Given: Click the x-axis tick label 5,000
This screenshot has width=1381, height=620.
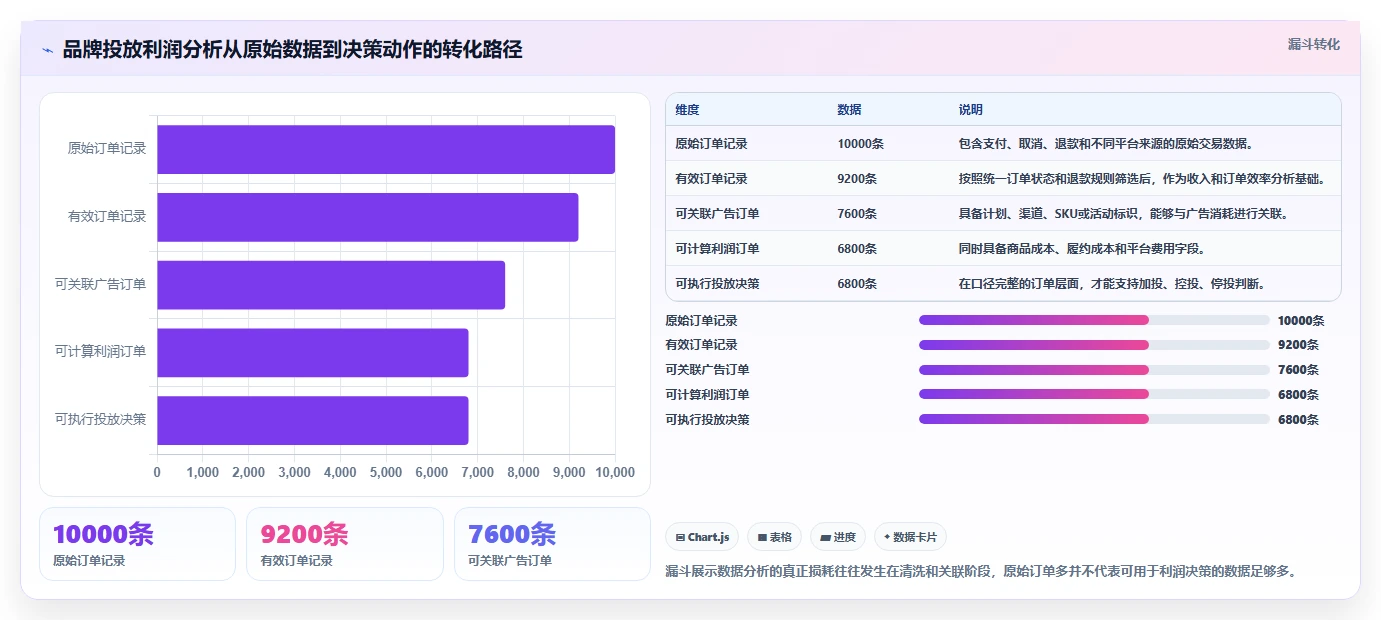Looking at the screenshot, I should 386,472.
